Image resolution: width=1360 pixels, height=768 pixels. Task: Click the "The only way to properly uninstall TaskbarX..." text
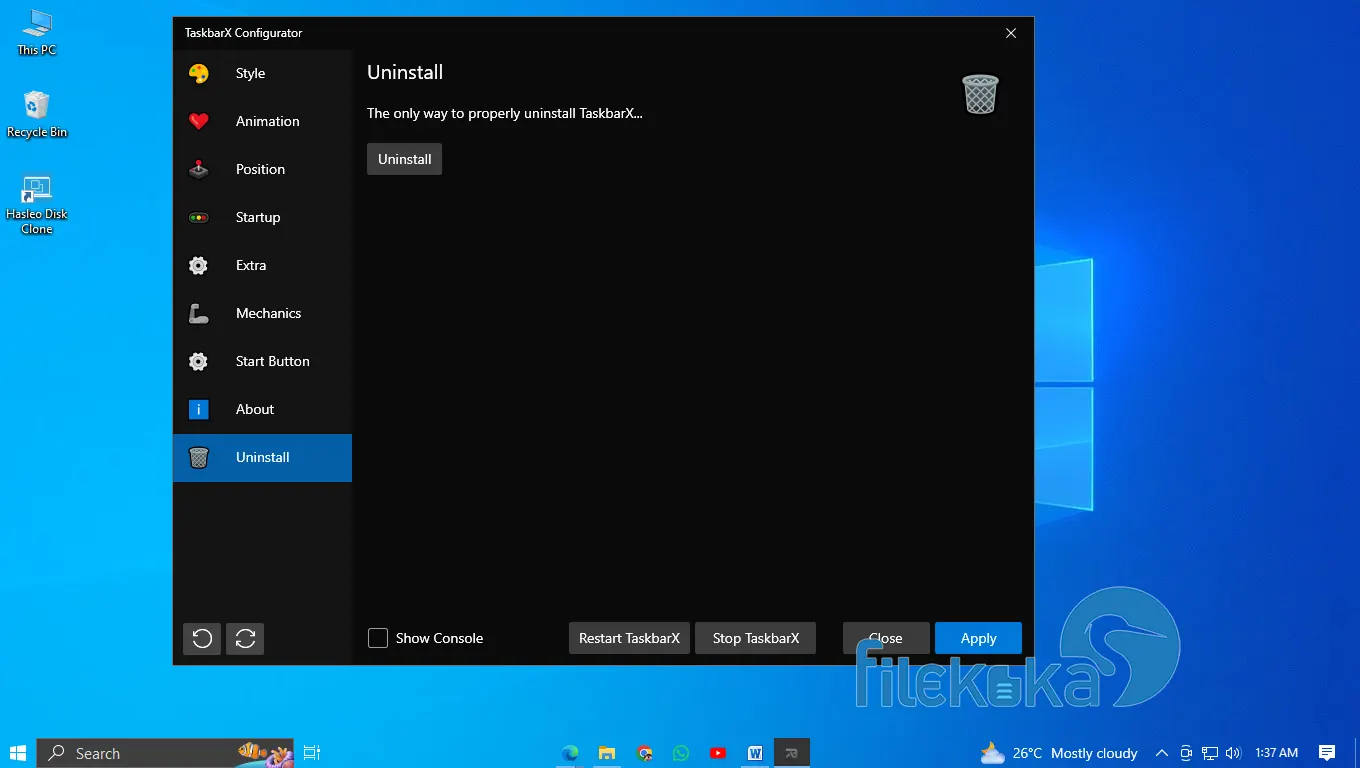[505, 113]
